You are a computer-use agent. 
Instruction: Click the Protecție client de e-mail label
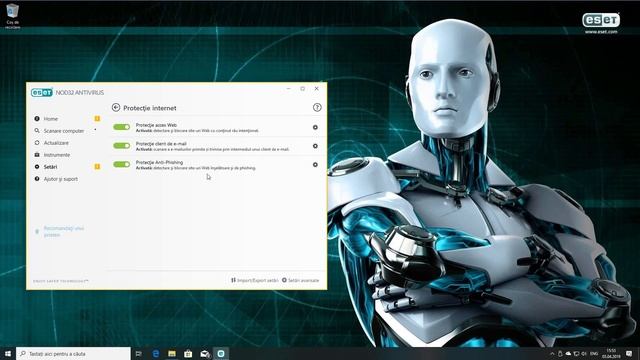click(161, 144)
